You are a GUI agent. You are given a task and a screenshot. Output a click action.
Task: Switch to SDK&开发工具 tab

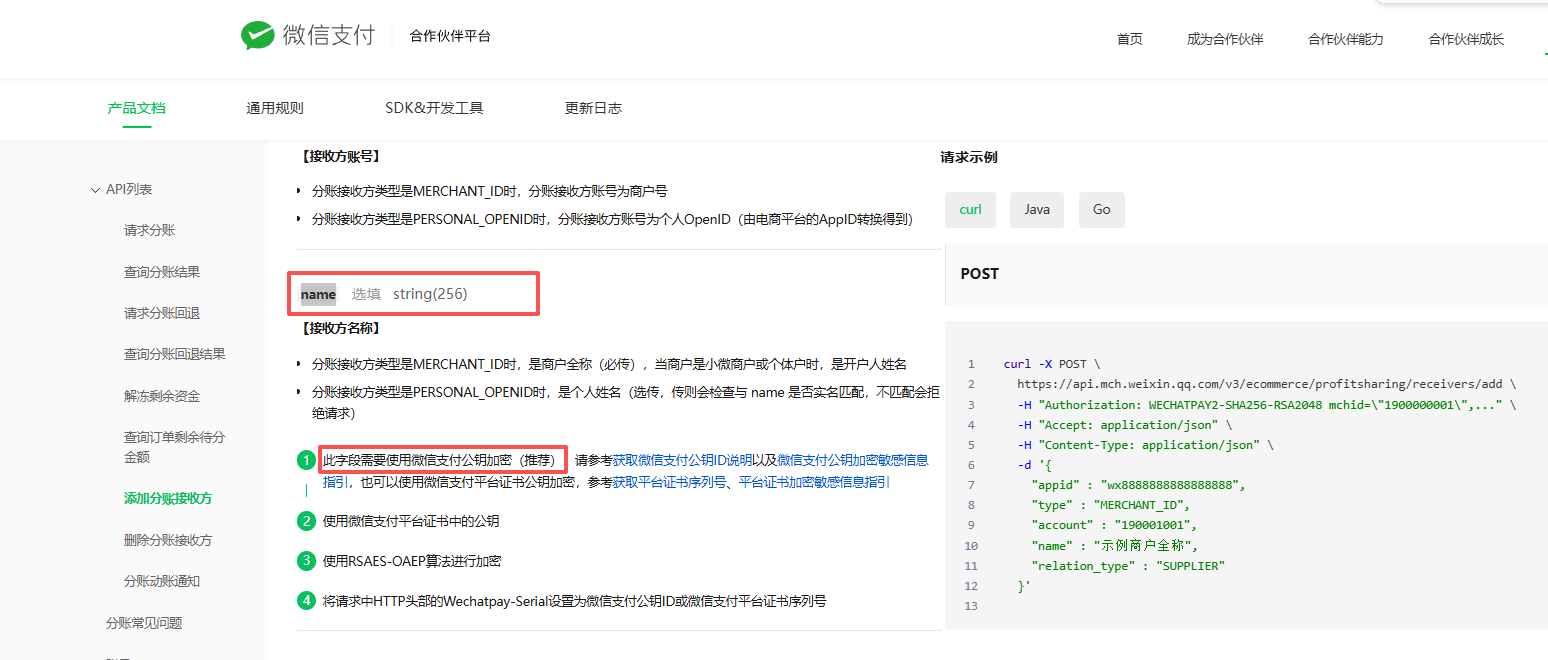434,108
